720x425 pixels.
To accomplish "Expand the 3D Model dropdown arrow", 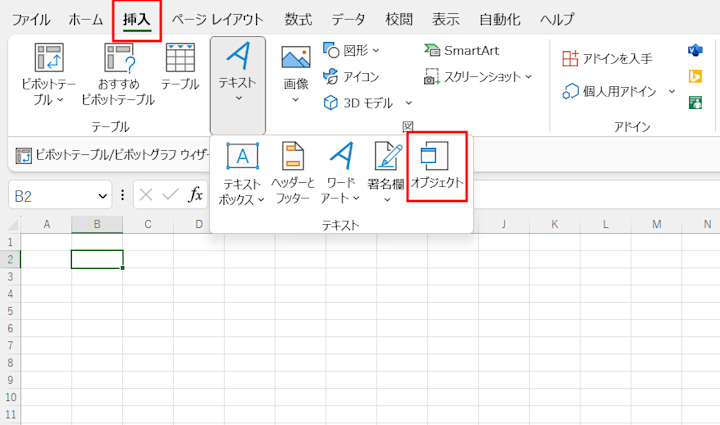I will 408,103.
